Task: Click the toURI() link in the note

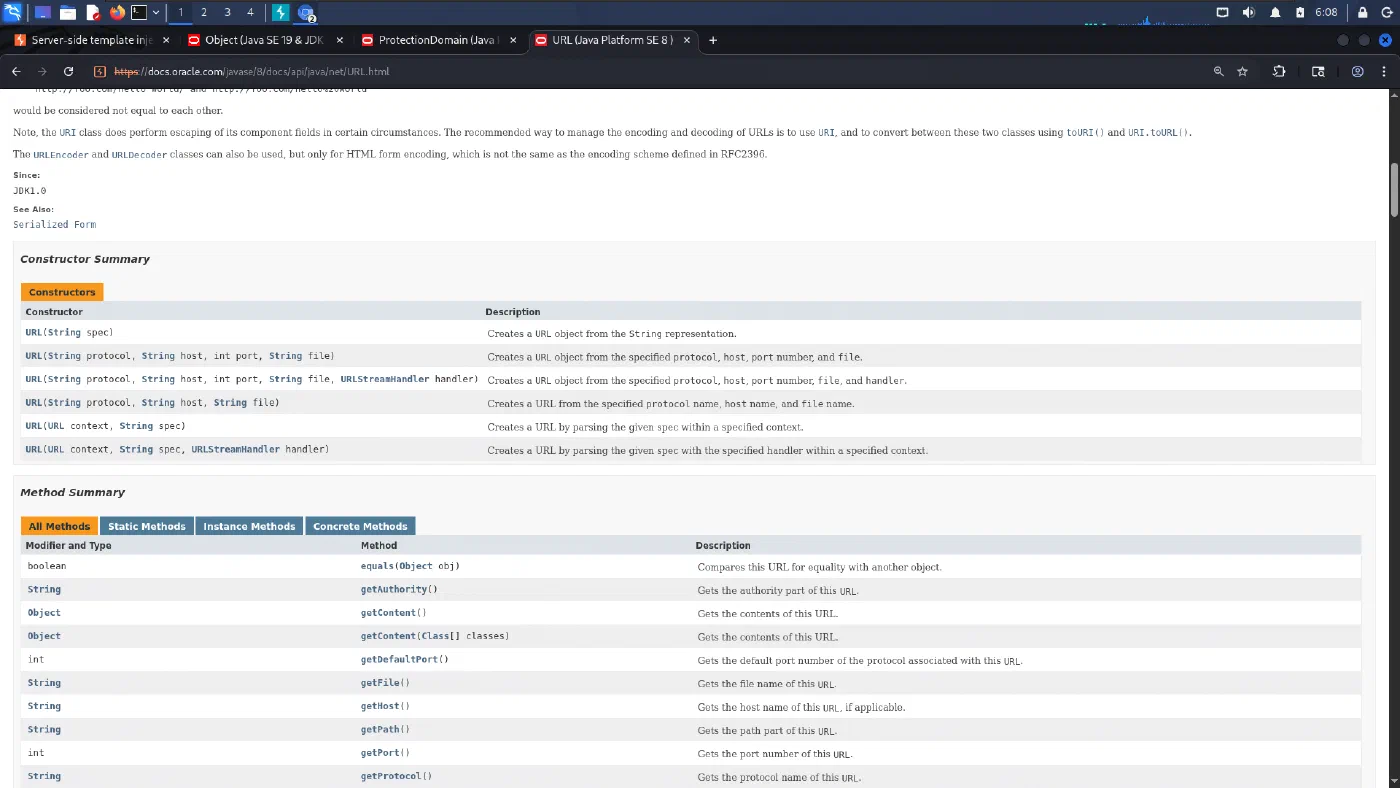Action: tap(1085, 132)
